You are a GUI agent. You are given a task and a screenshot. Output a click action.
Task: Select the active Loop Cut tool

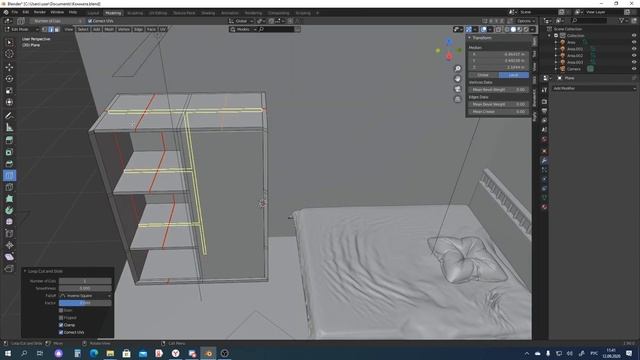coord(9,176)
